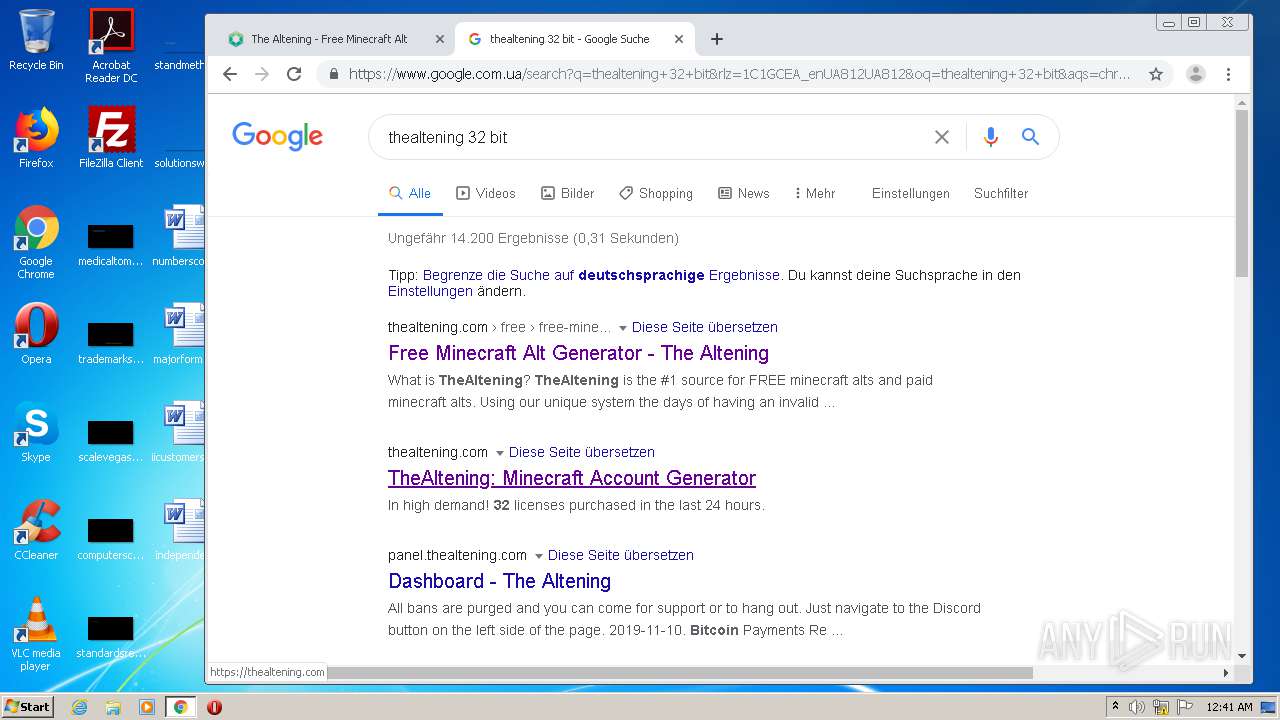View the site info lock icon
1280x720 pixels.
(x=333, y=74)
